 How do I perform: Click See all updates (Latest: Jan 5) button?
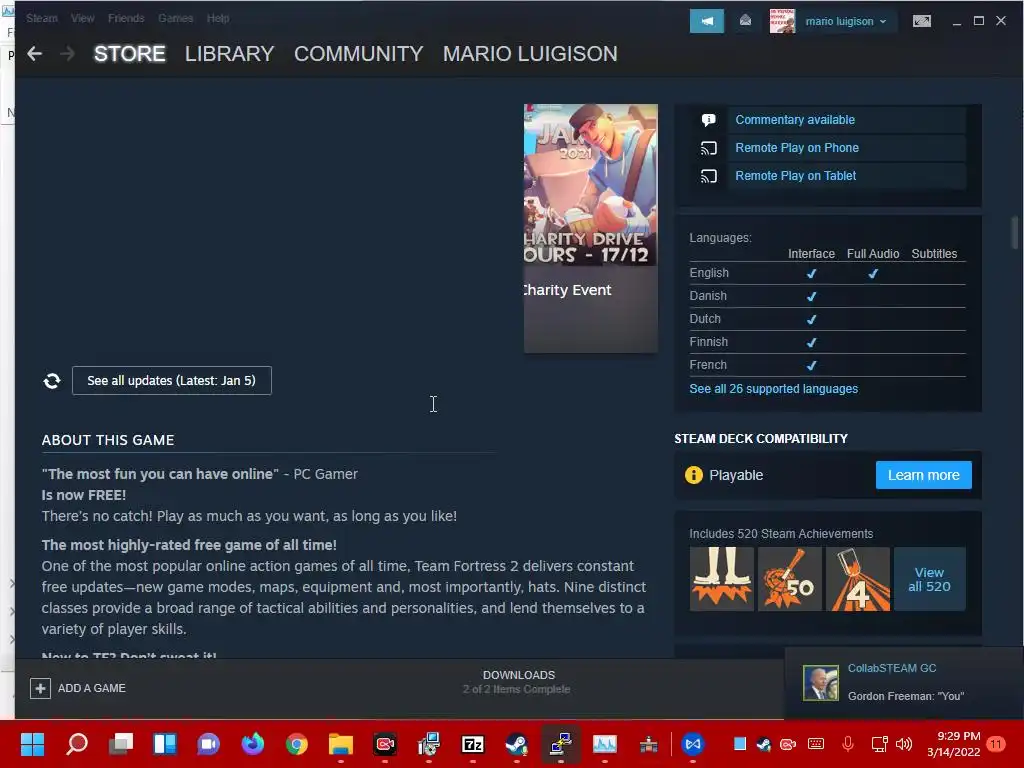tap(172, 381)
